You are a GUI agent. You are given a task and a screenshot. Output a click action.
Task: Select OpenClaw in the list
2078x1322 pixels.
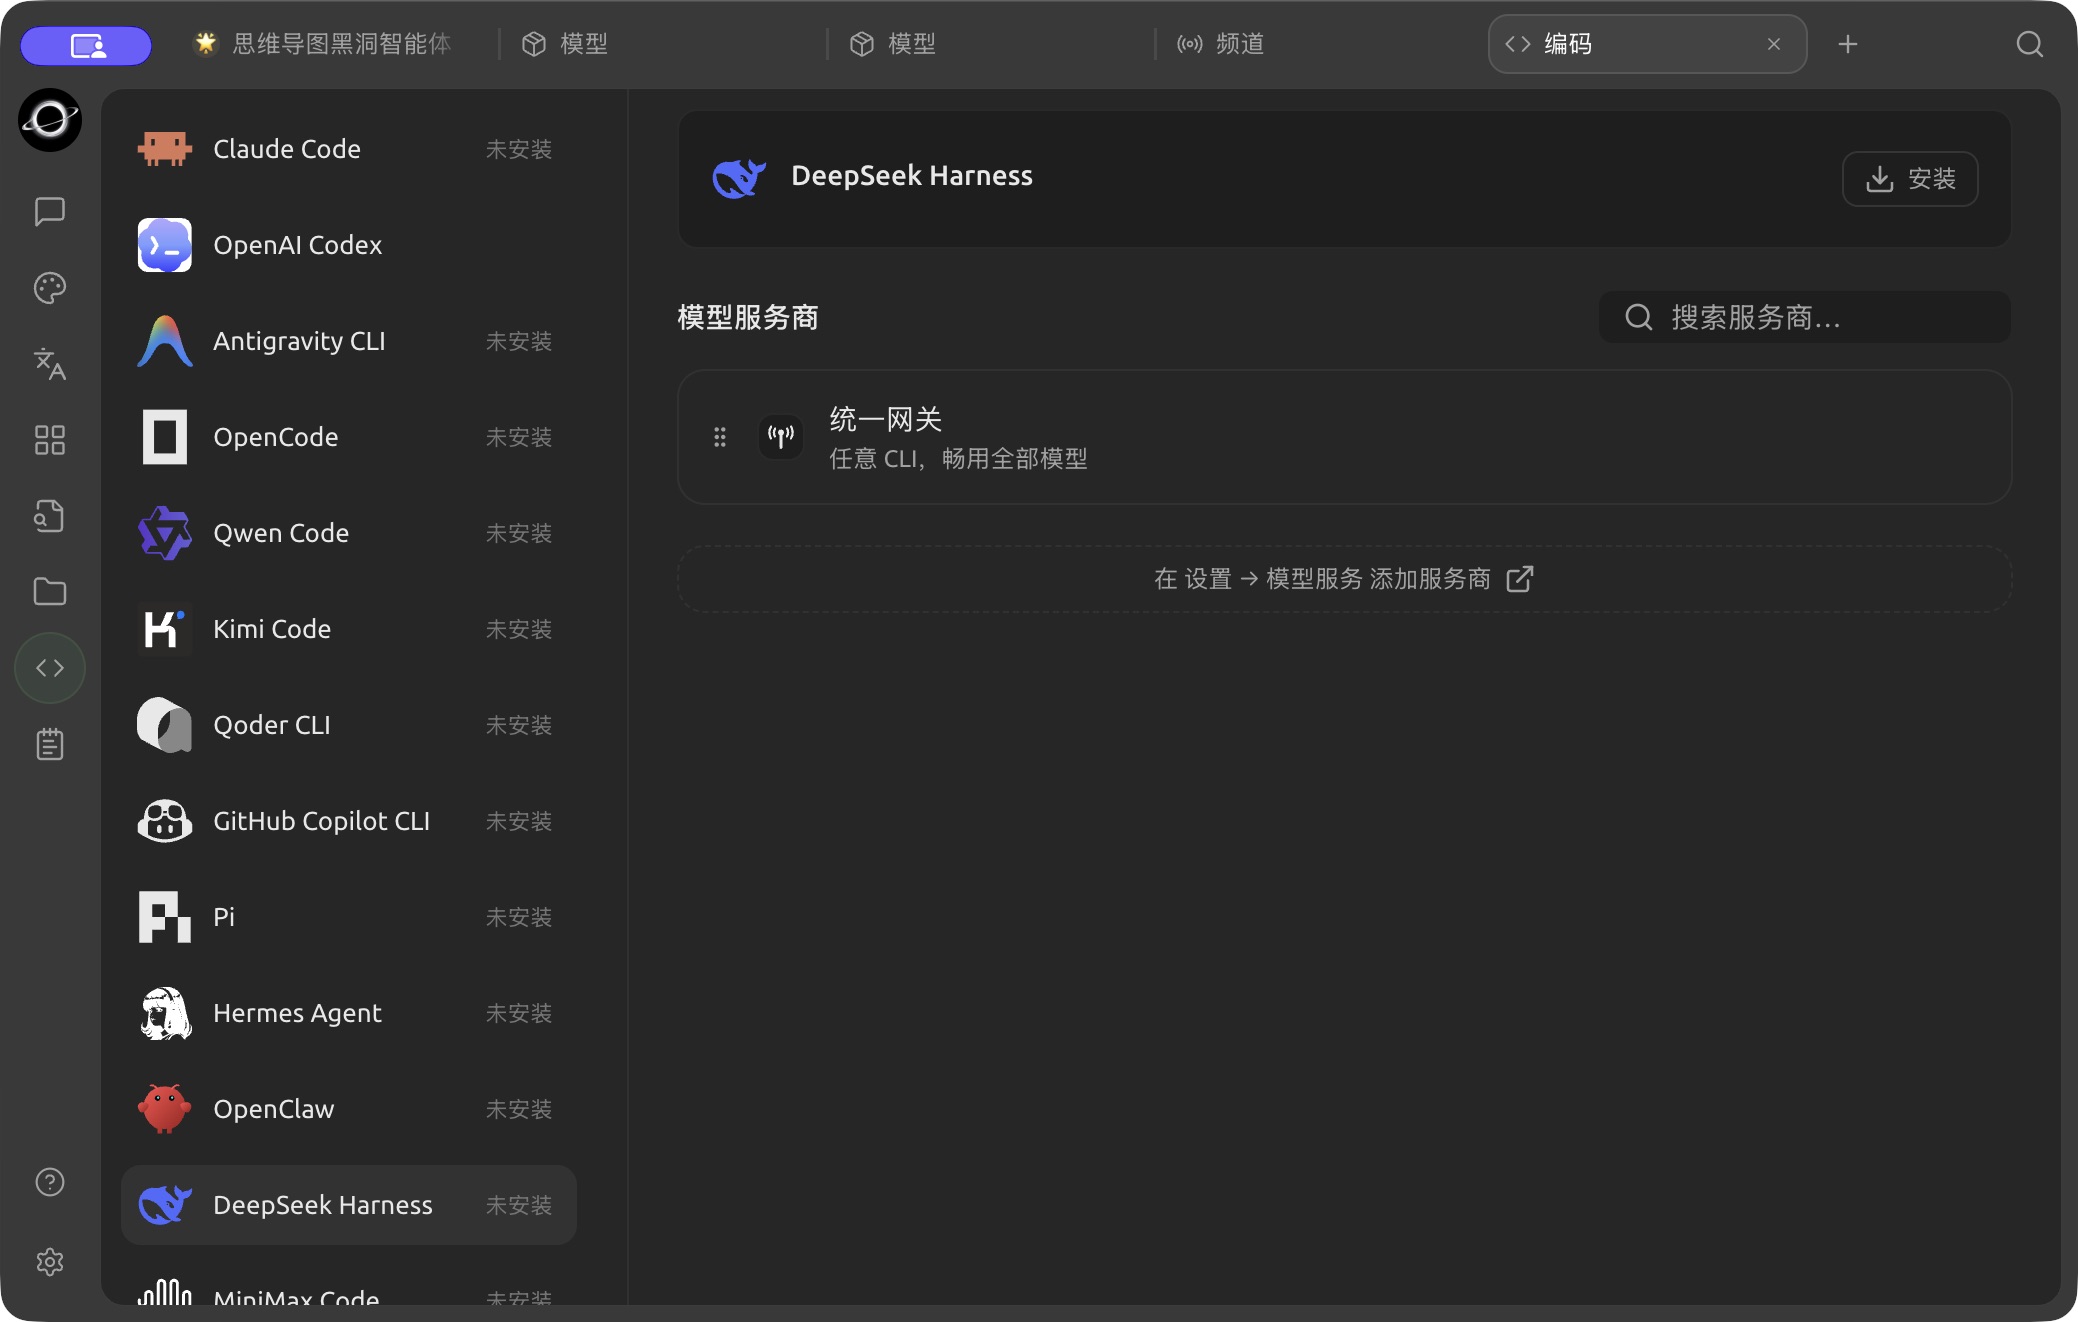[348, 1109]
